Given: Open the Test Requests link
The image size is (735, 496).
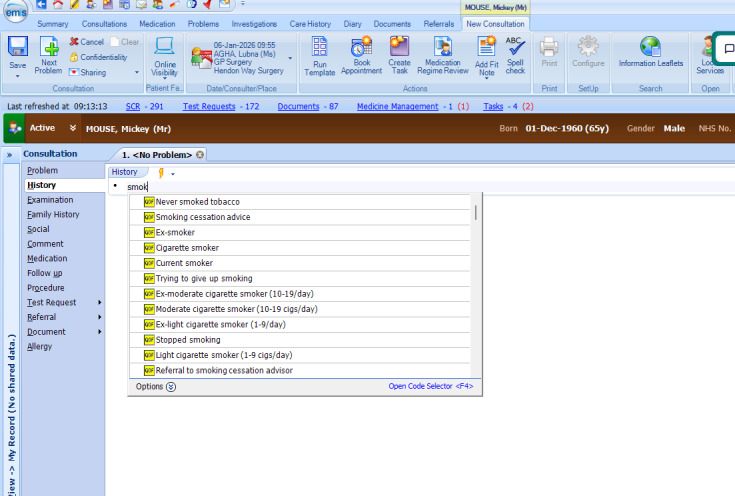Looking at the screenshot, I should [209, 106].
